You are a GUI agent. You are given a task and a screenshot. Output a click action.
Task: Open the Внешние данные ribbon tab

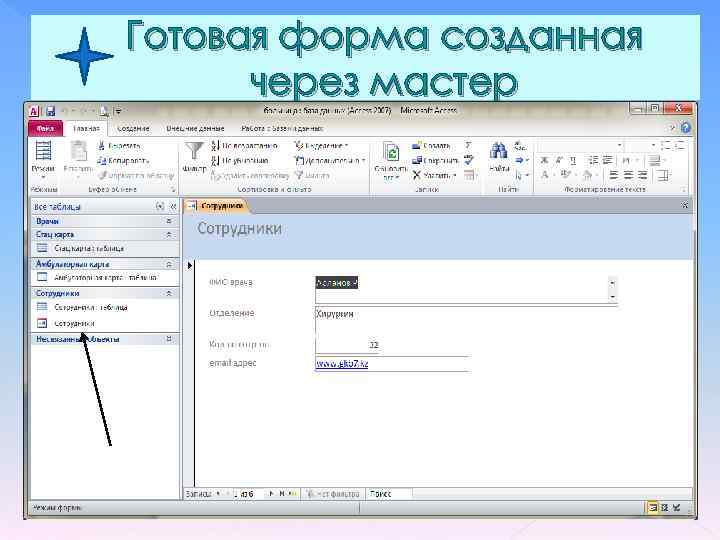tap(195, 129)
